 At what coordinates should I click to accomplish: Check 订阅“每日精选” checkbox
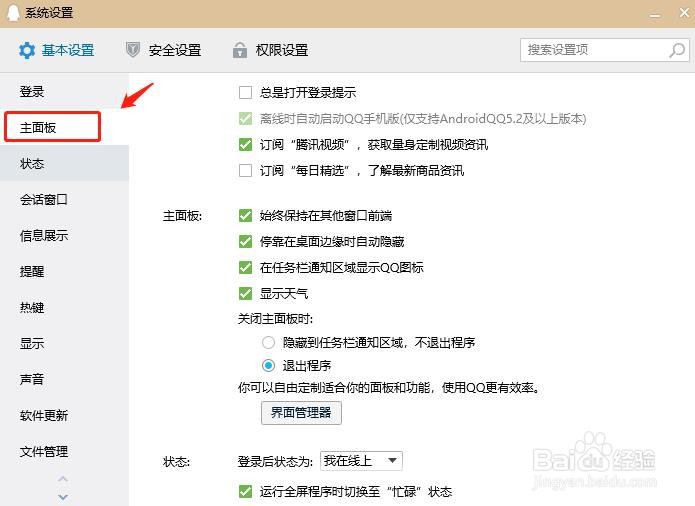[245, 171]
